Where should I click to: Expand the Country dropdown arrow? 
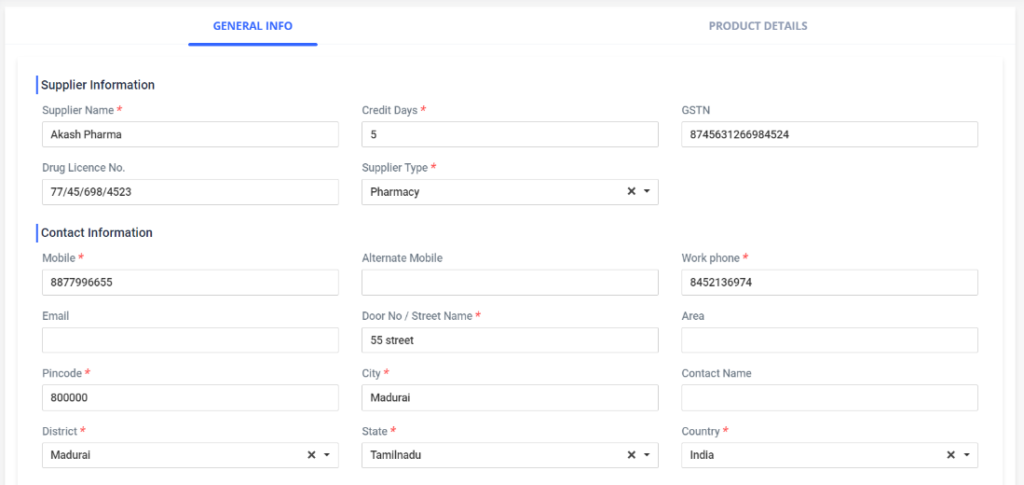click(967, 455)
